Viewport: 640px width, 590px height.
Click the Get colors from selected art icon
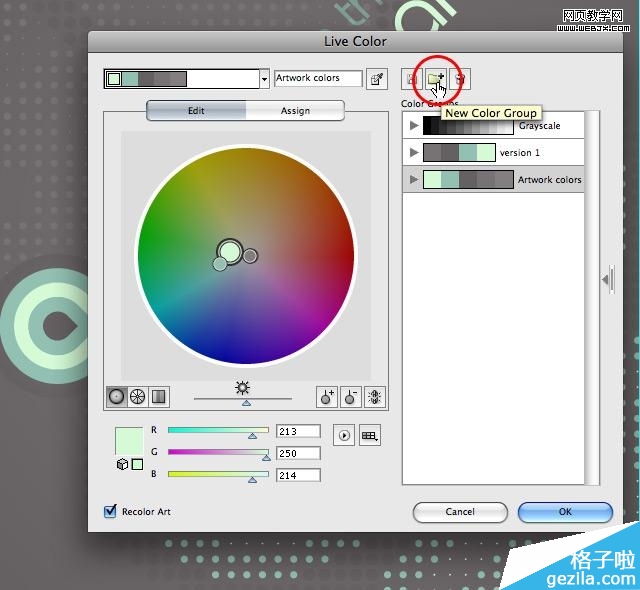point(376,79)
